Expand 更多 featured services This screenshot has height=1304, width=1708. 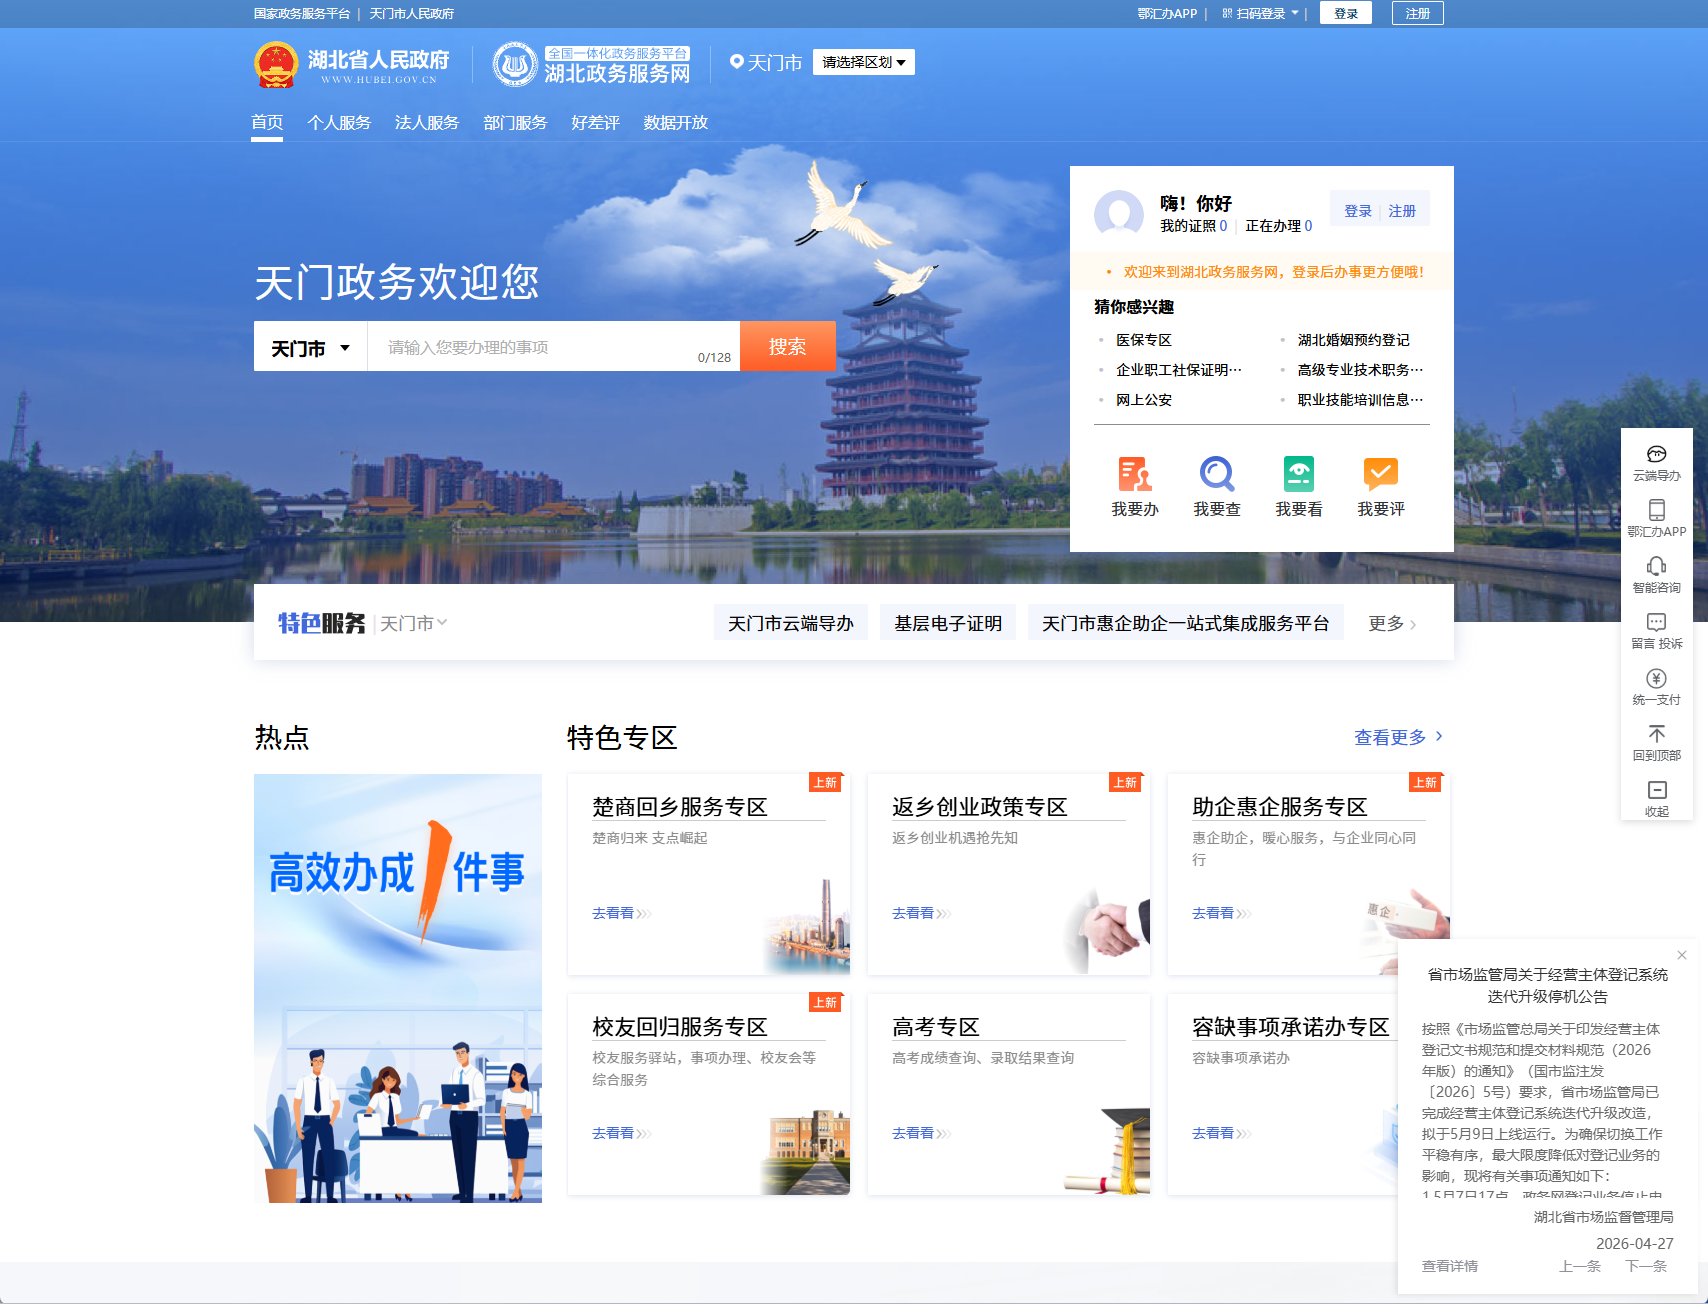1392,623
